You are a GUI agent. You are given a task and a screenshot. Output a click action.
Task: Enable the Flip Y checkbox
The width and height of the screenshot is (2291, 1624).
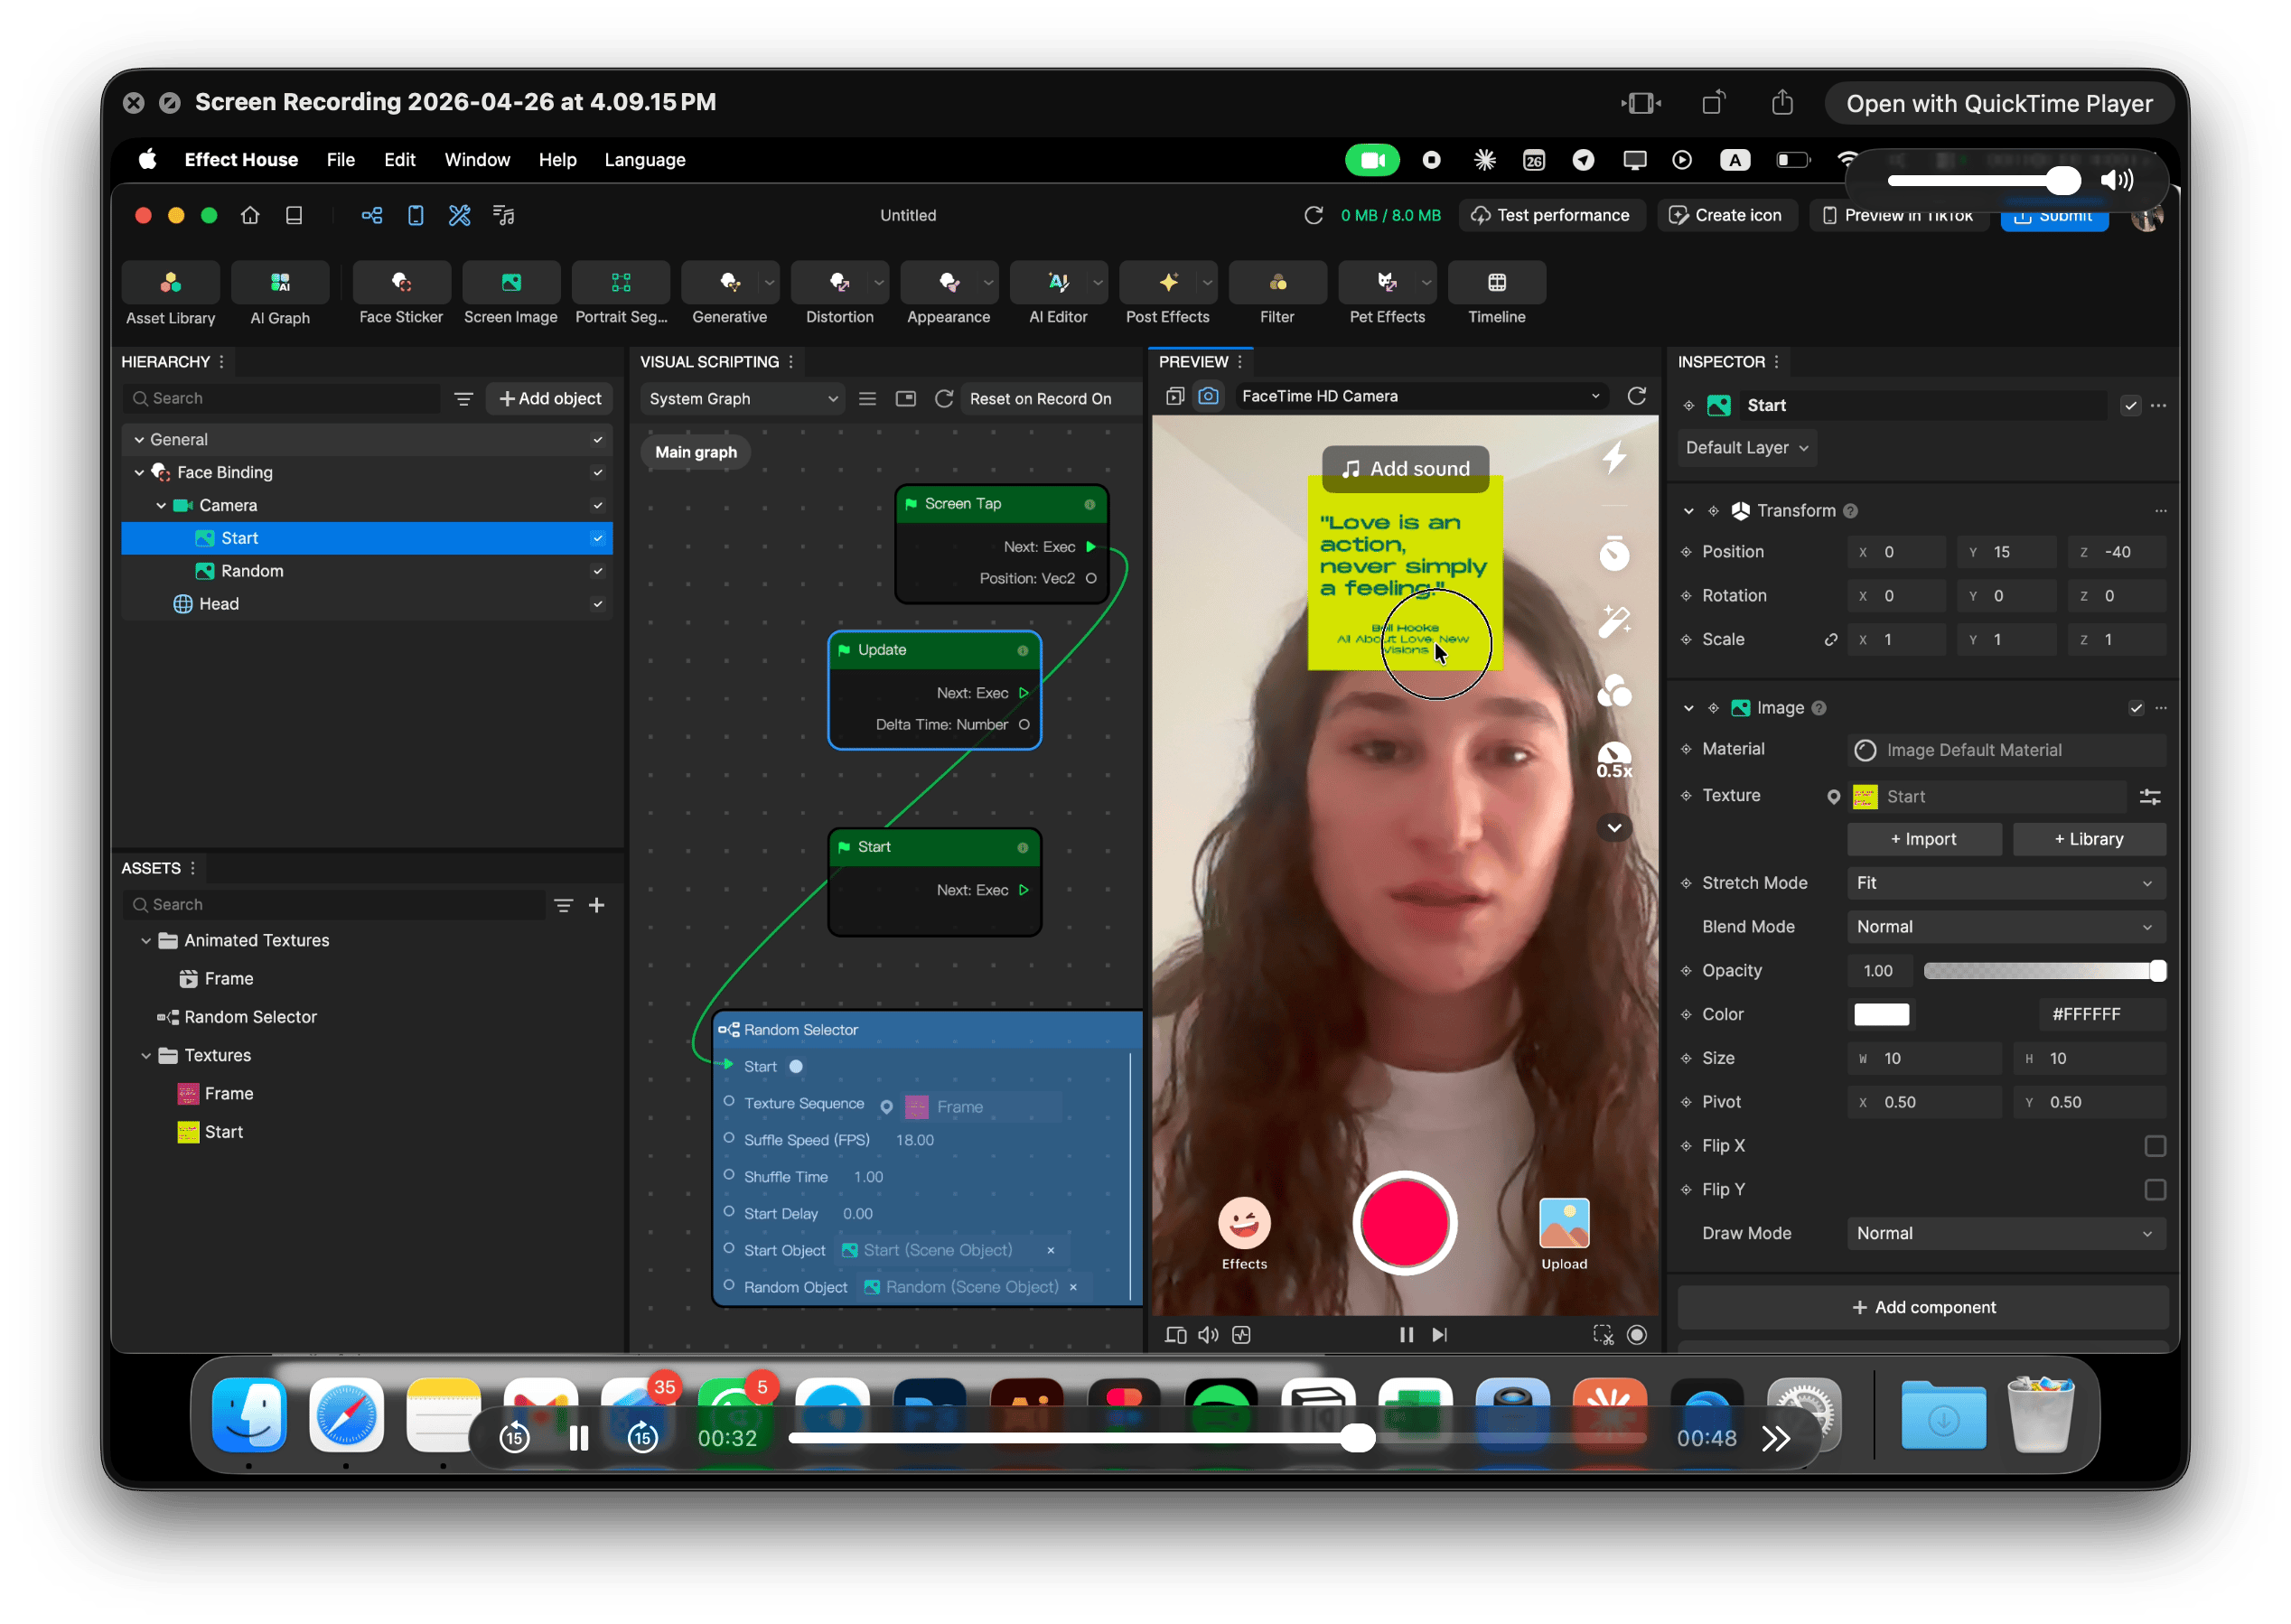tap(2155, 1190)
